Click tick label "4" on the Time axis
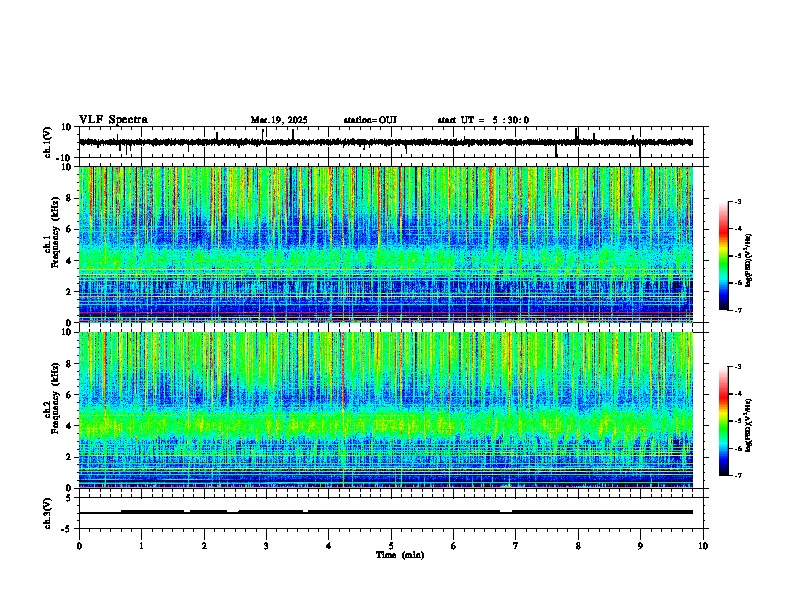 coord(329,546)
